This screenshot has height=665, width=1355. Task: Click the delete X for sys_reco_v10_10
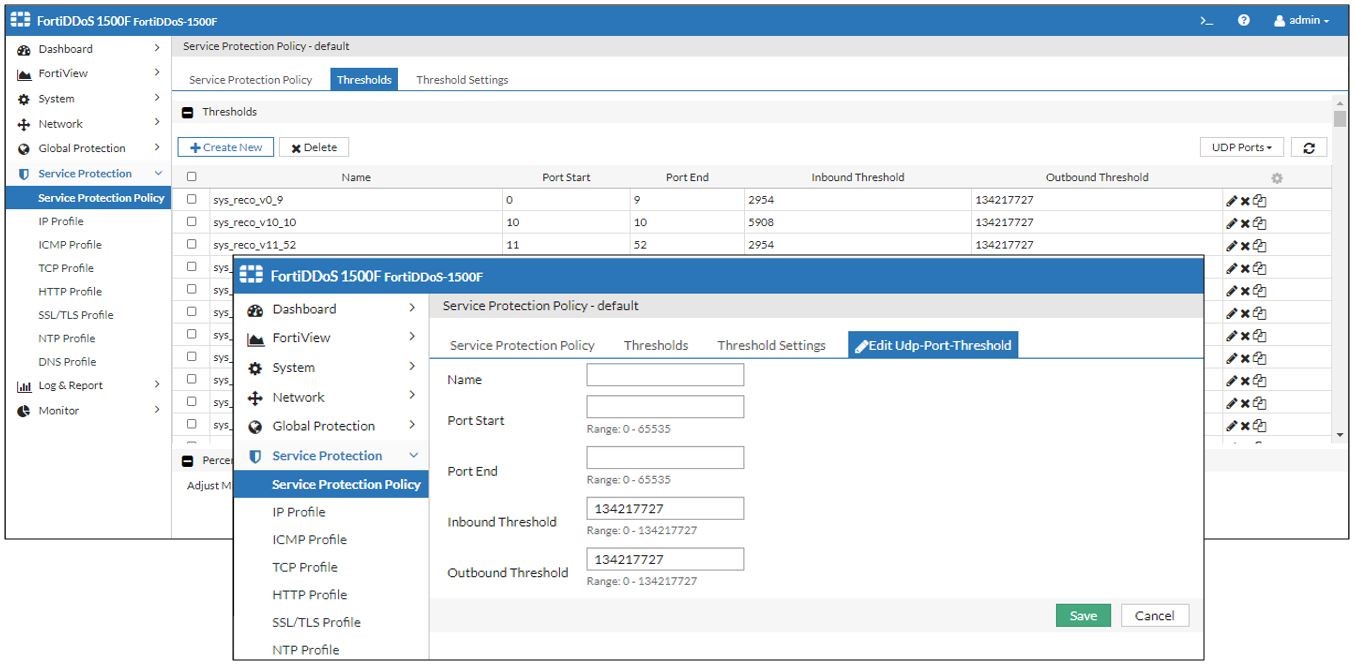(x=1245, y=223)
